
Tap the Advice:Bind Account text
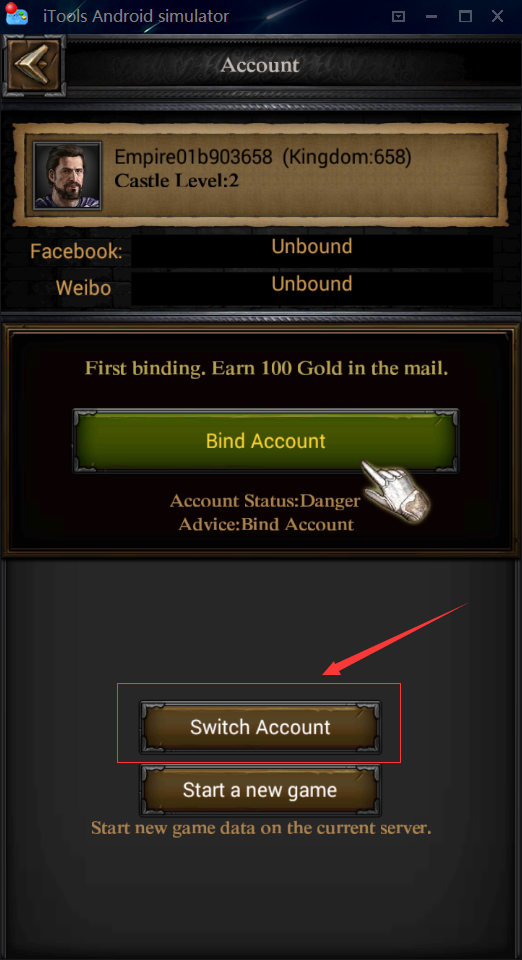(x=266, y=525)
